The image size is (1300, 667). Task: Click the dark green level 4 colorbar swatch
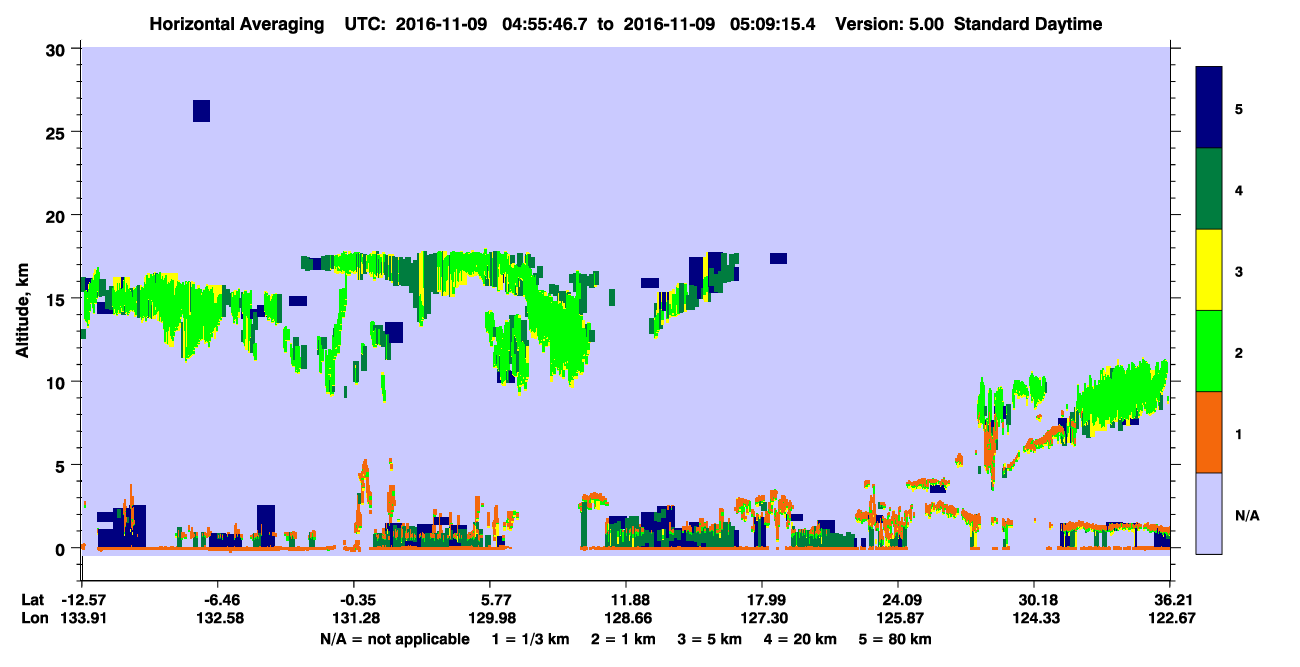(x=1209, y=189)
